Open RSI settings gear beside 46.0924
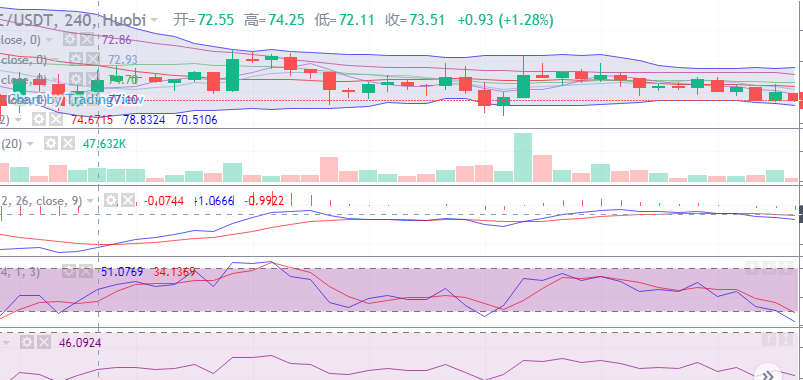803x380 pixels. click(x=28, y=342)
